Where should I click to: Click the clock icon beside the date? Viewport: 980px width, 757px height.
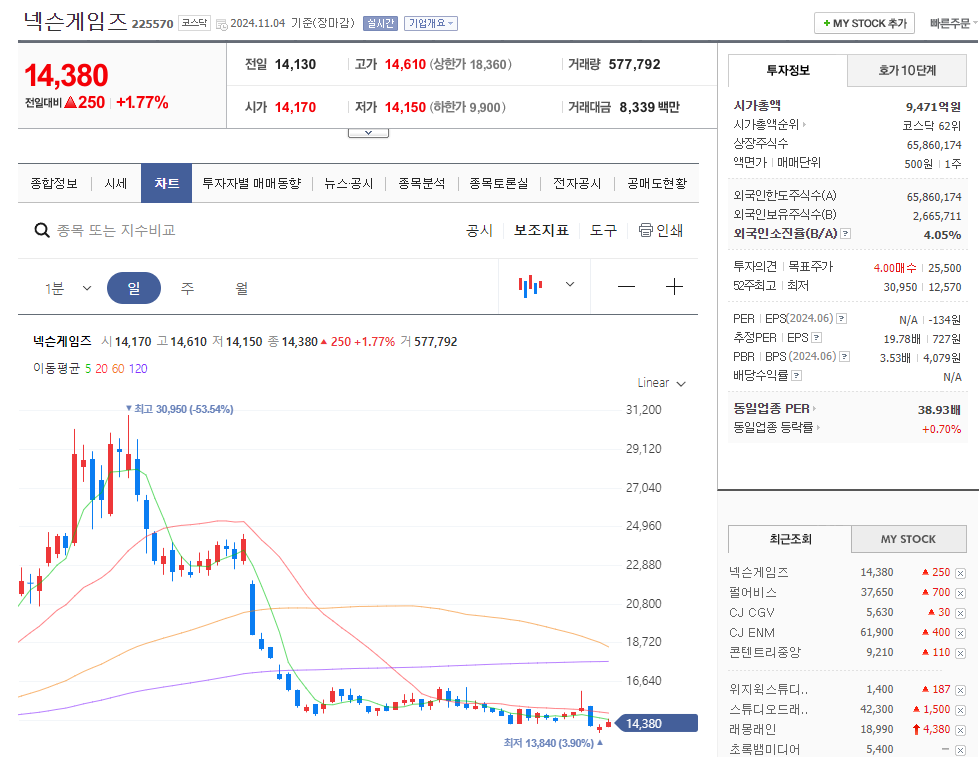click(221, 24)
